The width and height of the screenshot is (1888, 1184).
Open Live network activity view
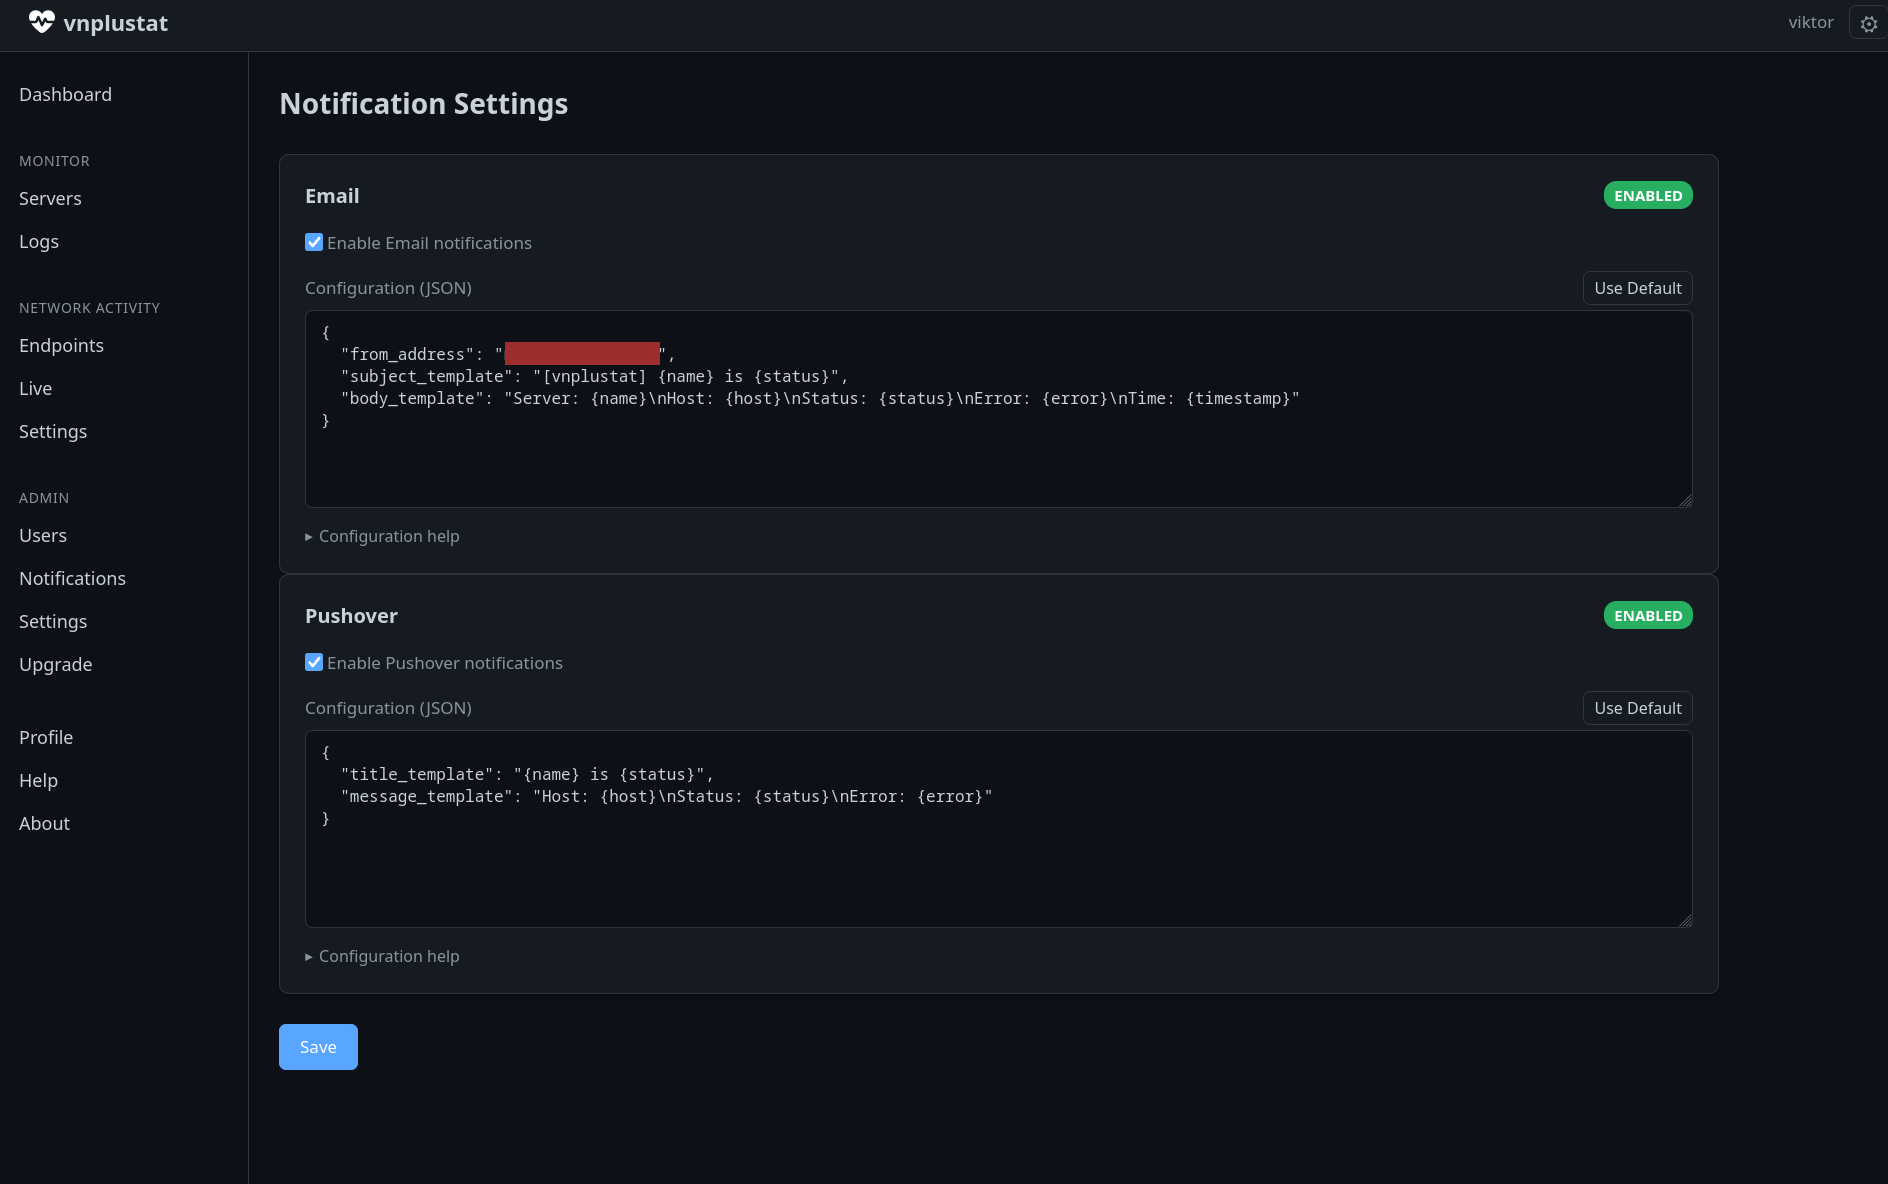point(35,388)
